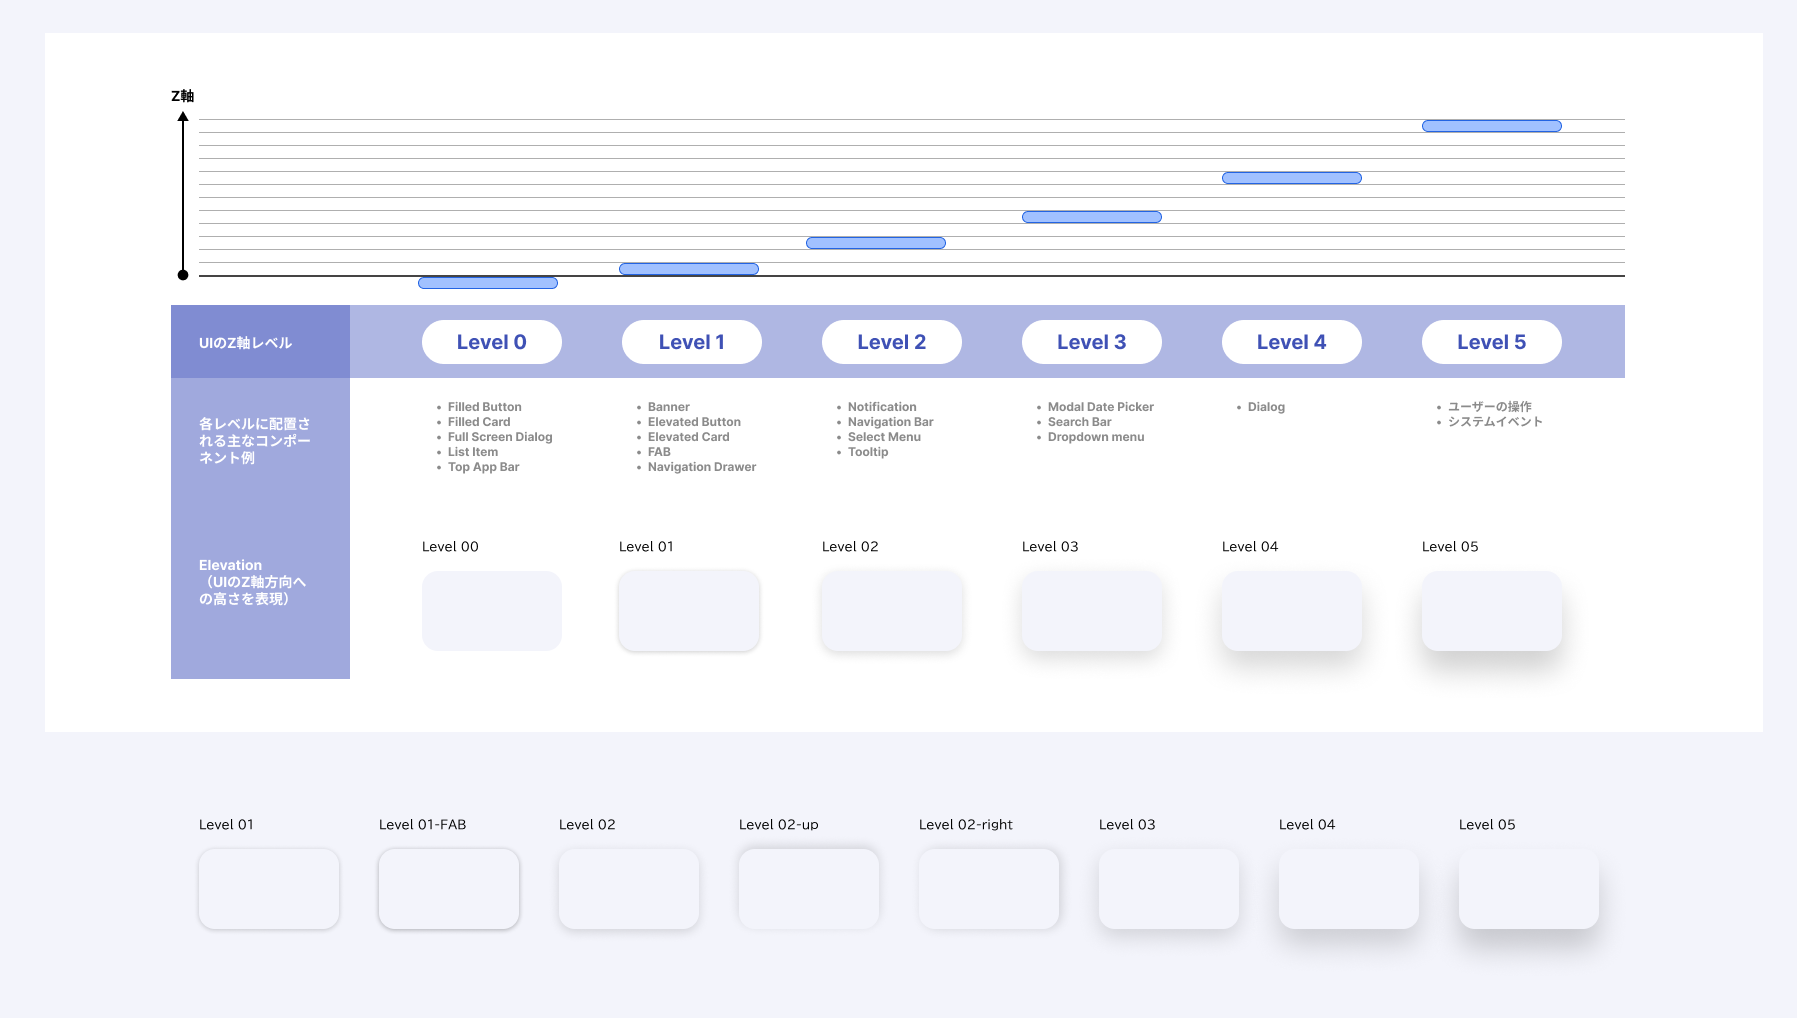
Task: Select the blue bar at highest Z-axis level
Action: pos(1491,126)
